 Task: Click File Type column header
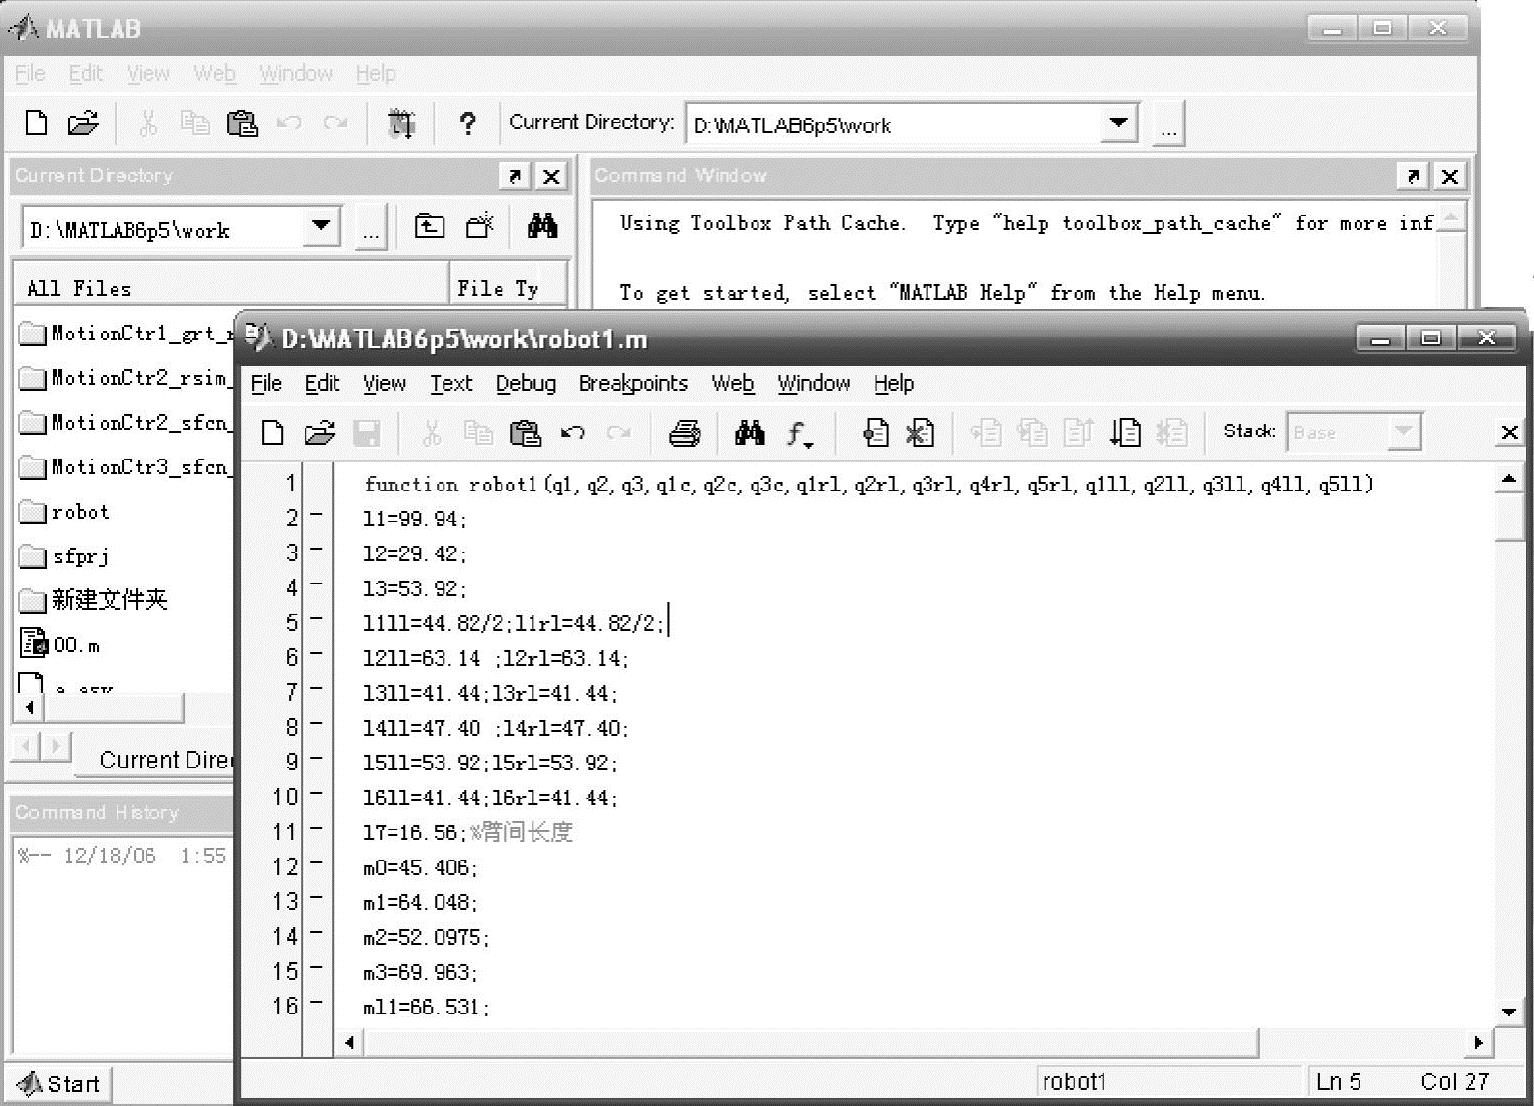coord(508,288)
